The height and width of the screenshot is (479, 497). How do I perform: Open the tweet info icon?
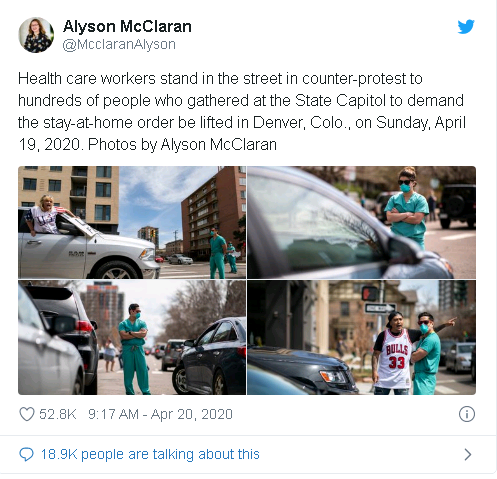pos(467,414)
